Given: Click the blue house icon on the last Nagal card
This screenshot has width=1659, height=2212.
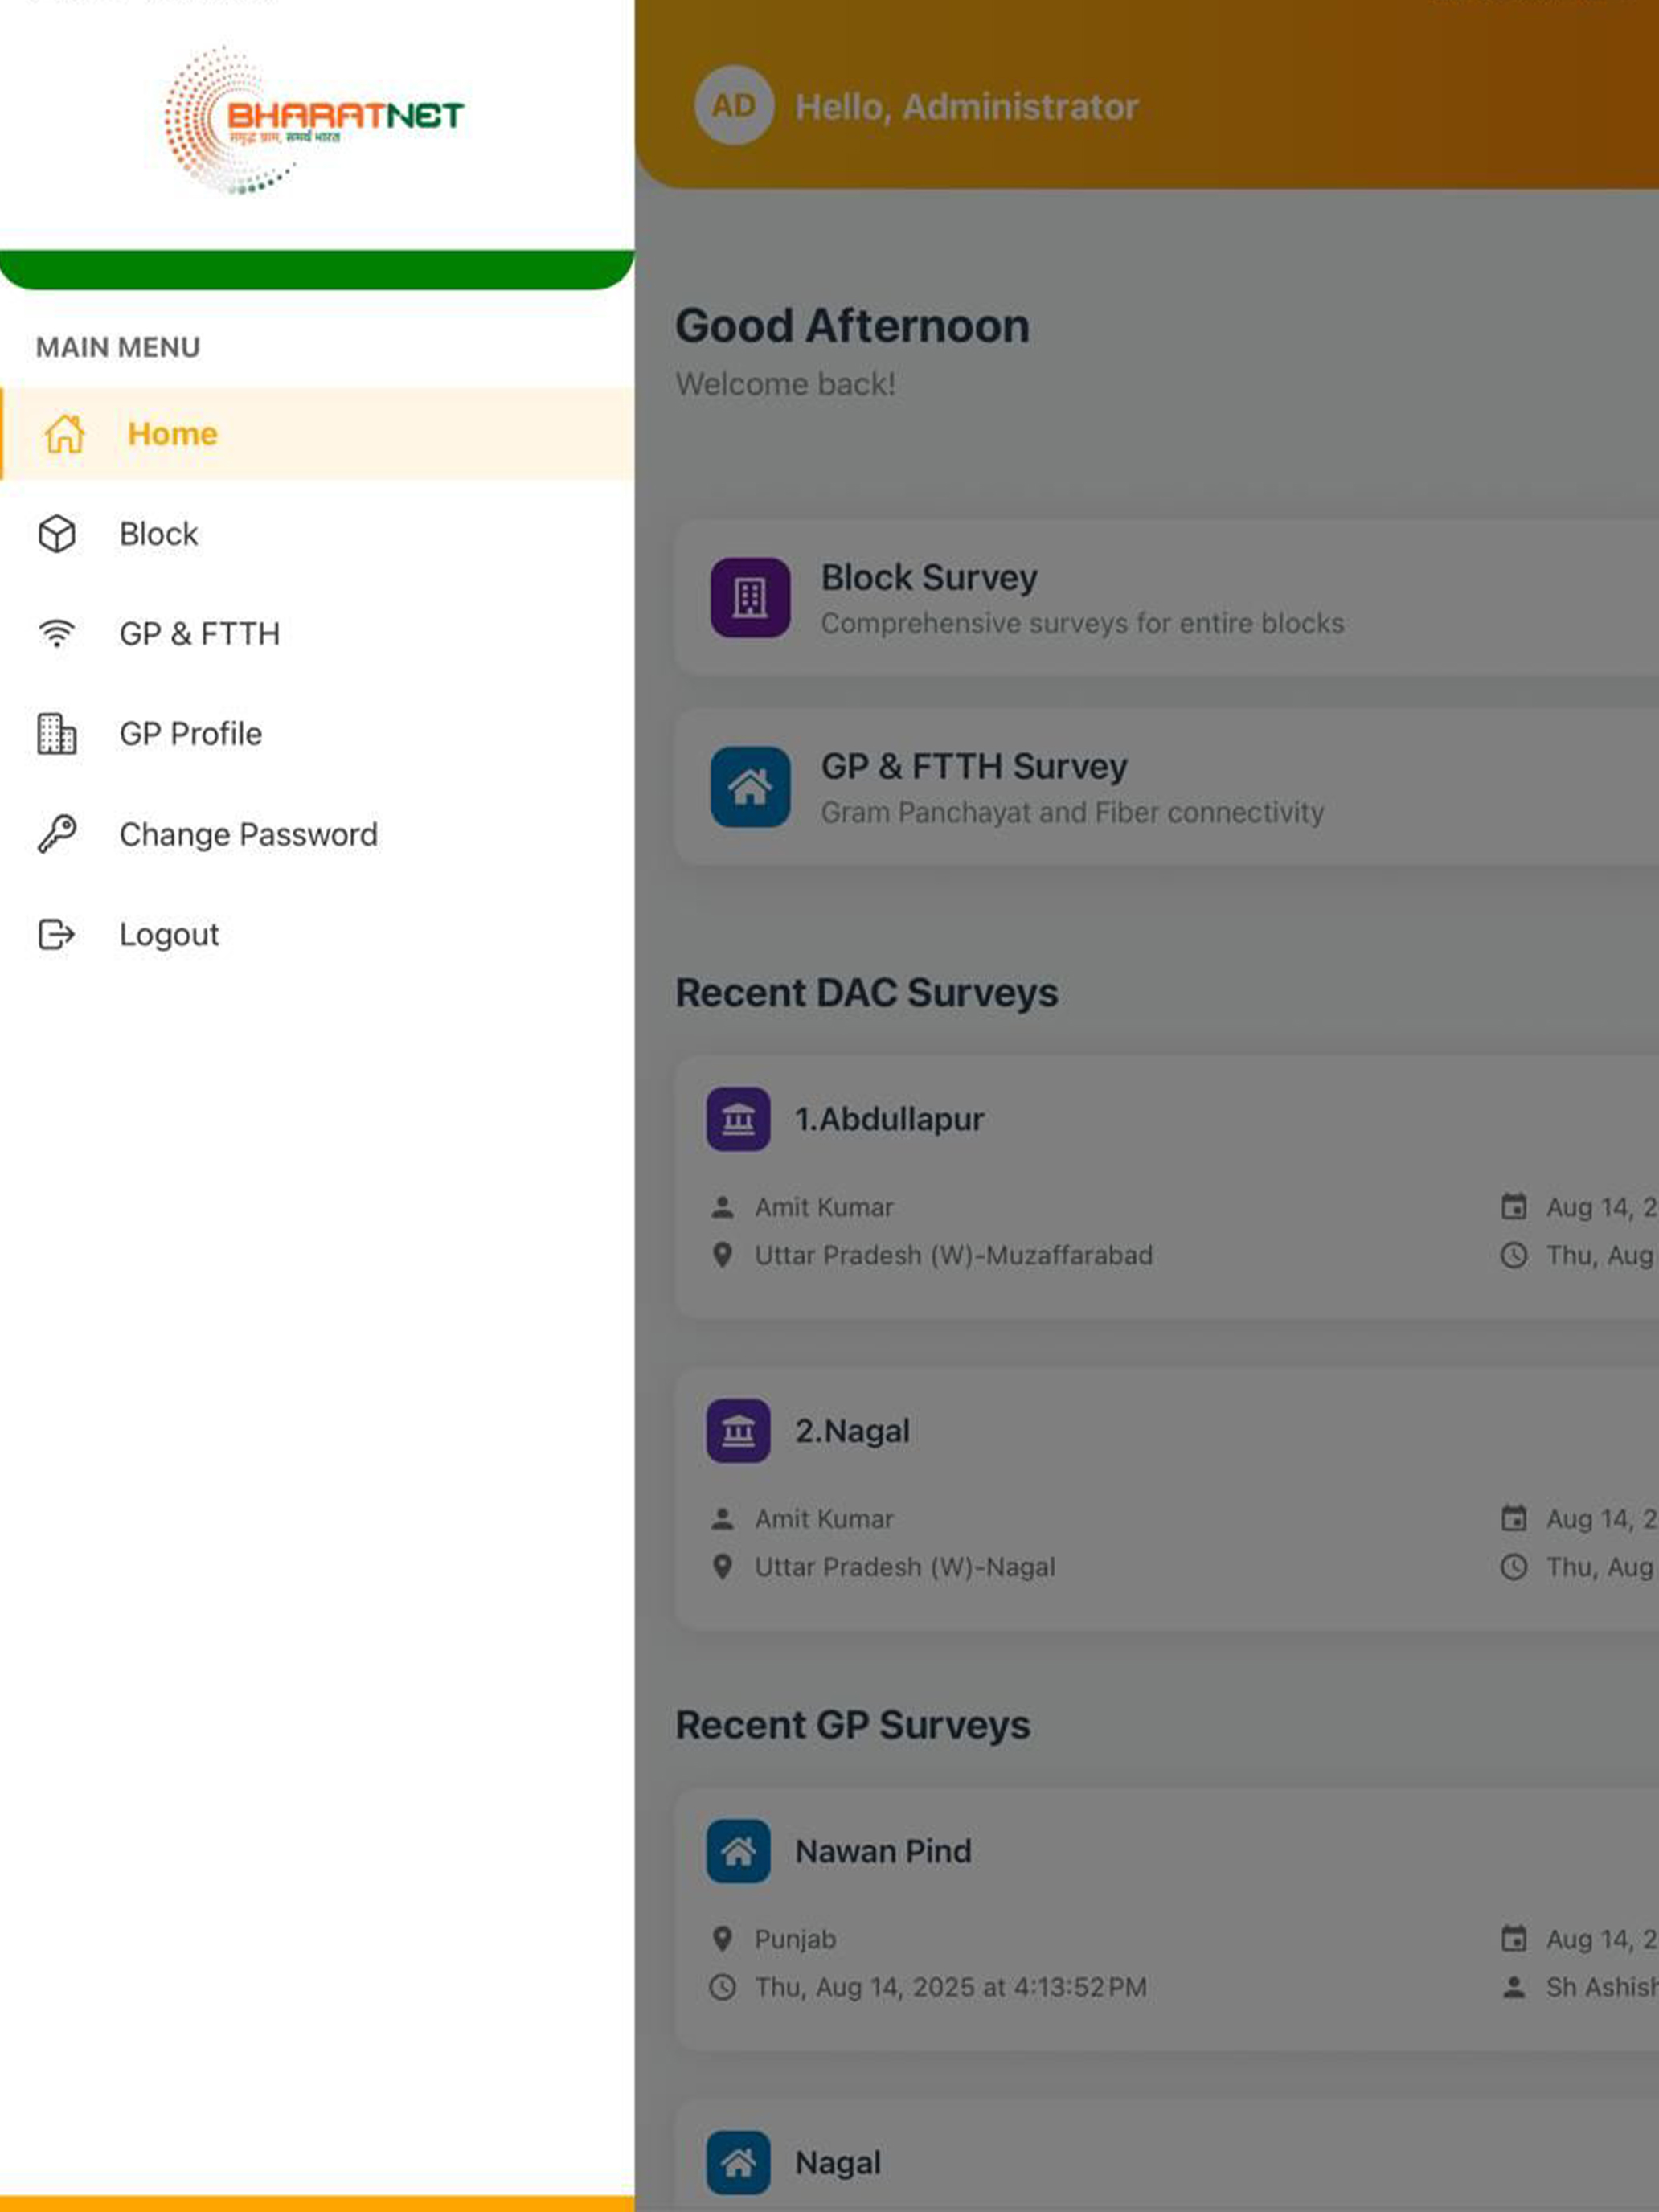Looking at the screenshot, I should 738,2163.
